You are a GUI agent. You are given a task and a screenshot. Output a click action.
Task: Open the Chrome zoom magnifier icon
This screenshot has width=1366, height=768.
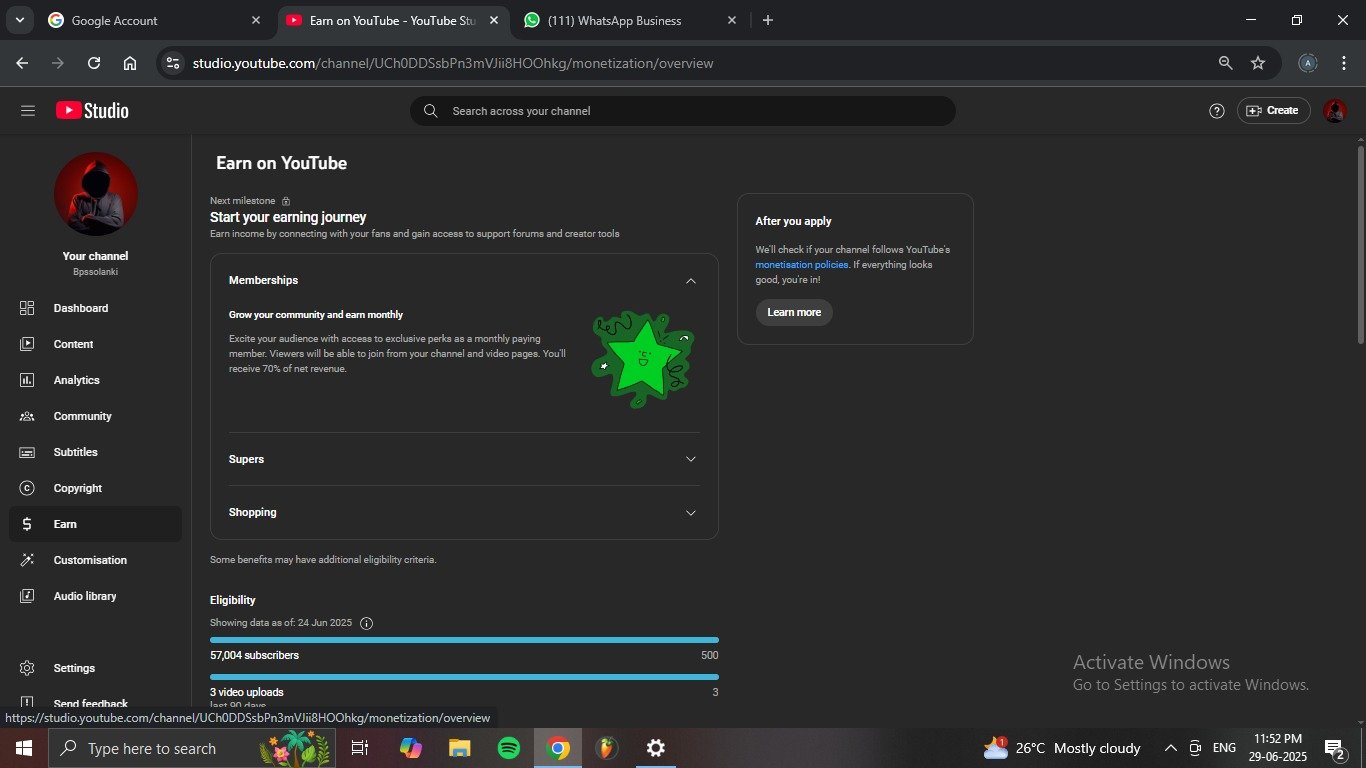(x=1225, y=63)
